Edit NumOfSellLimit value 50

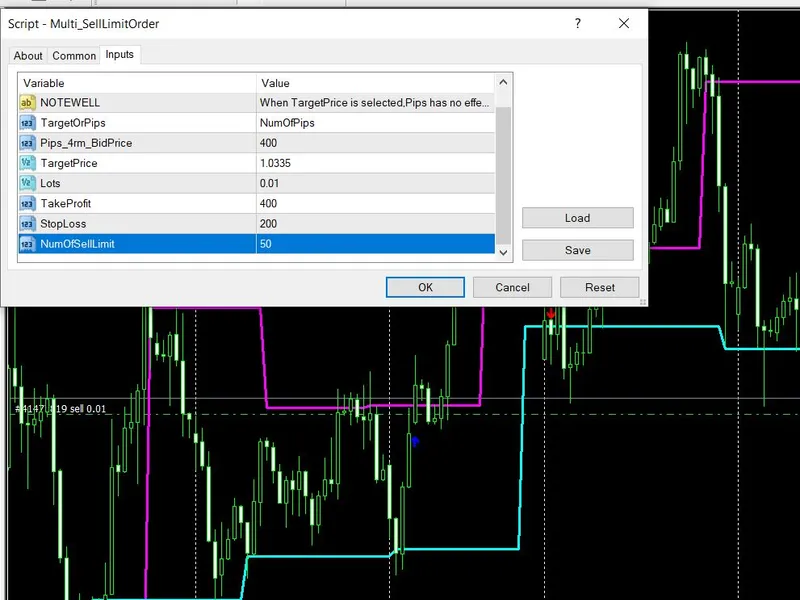point(376,244)
